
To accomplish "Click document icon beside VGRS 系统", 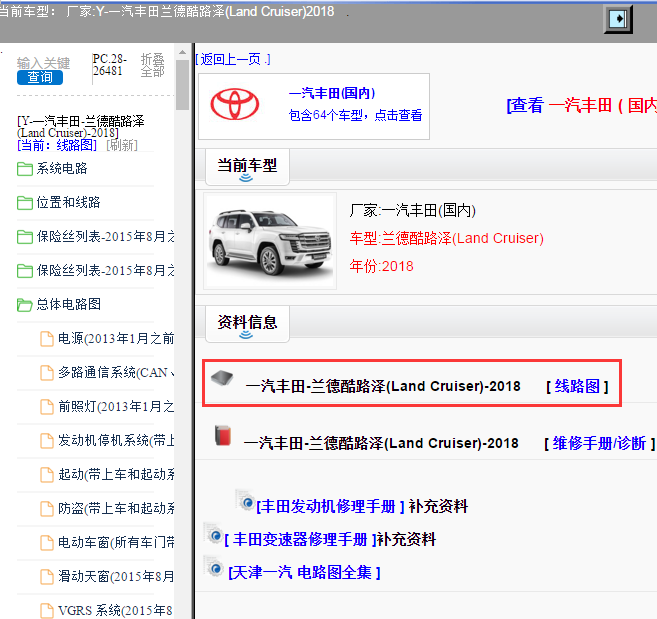I will pyautogui.click(x=47, y=610).
